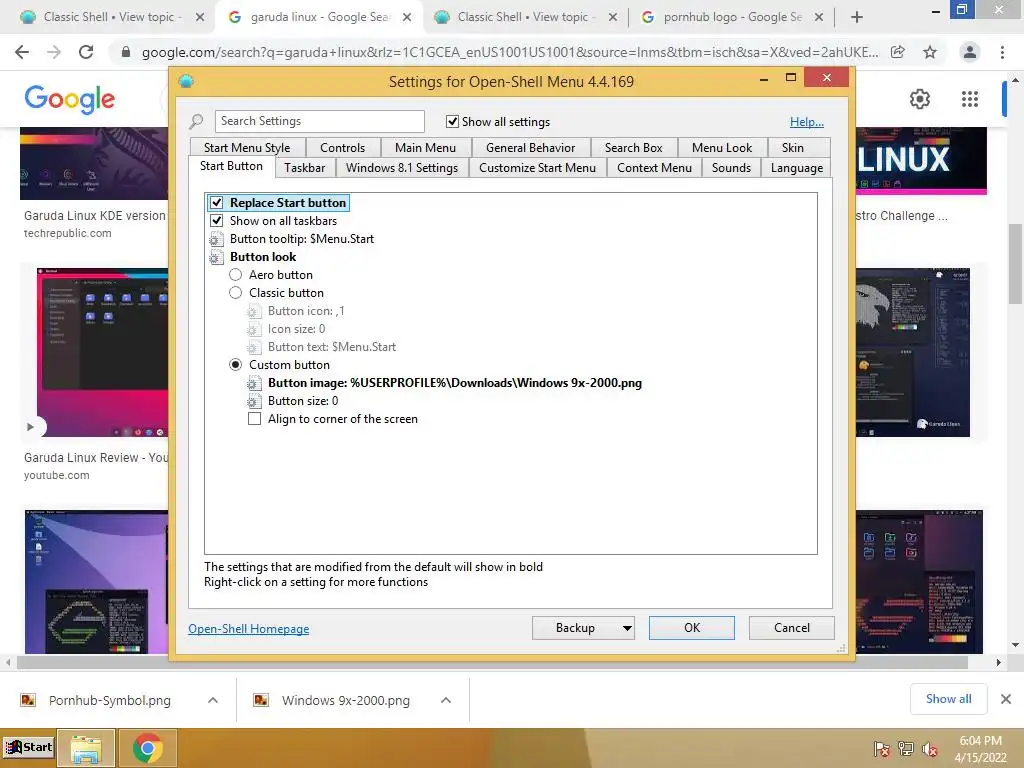This screenshot has height=768, width=1024.
Task: Switch to the Start Menu Style tab
Action: pos(247,148)
